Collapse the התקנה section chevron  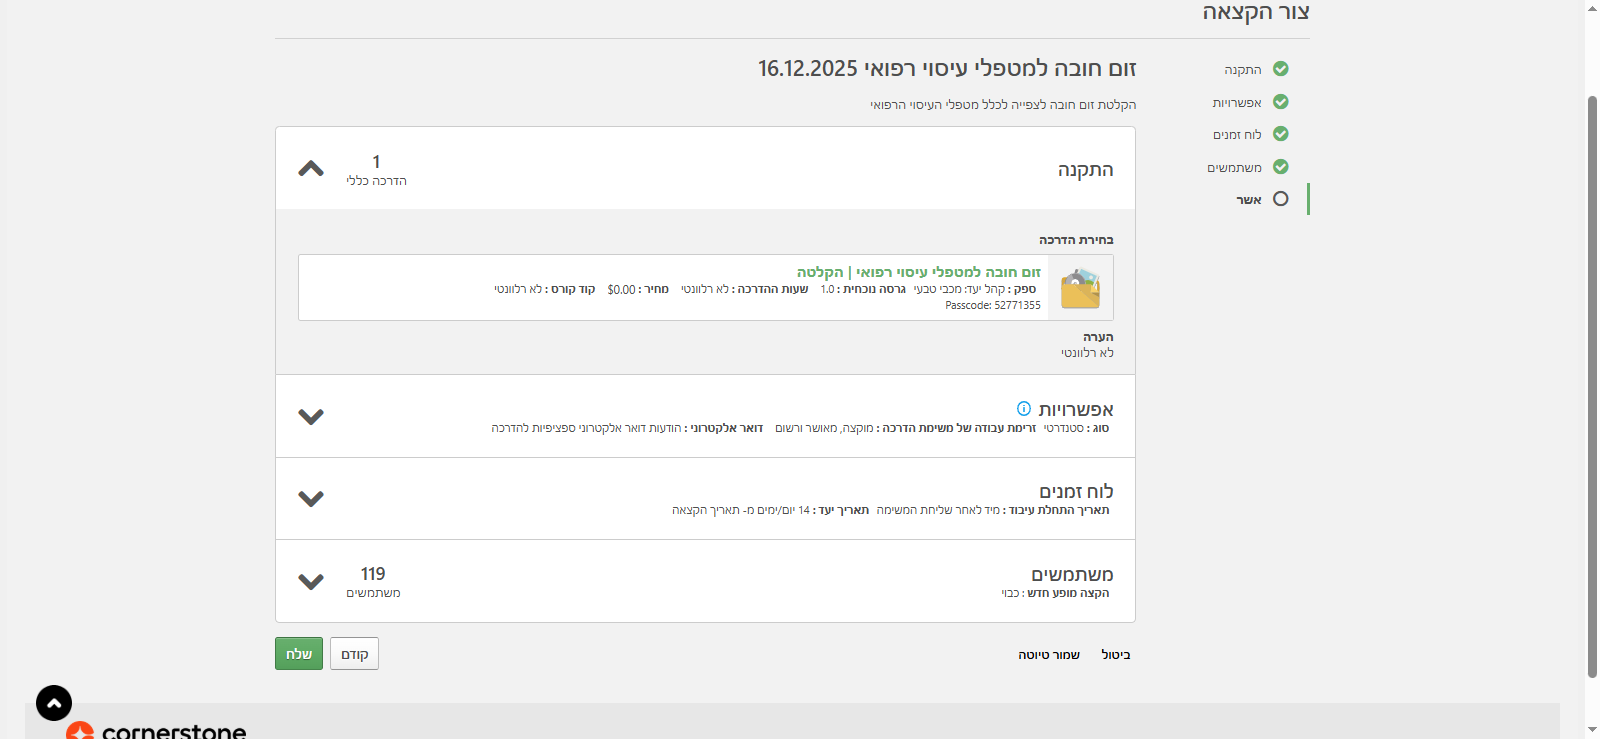311,169
